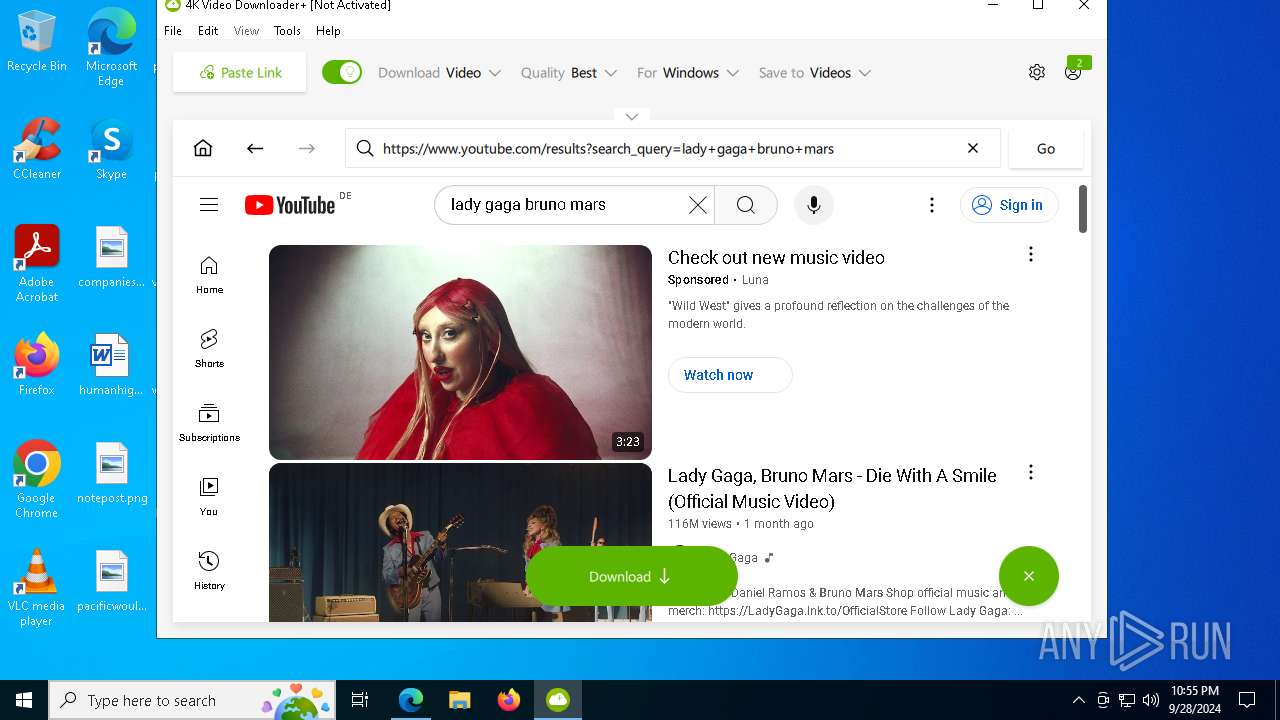This screenshot has height=720, width=1280.
Task: Click the embedded browser vertical scrollbar
Action: tap(1082, 209)
